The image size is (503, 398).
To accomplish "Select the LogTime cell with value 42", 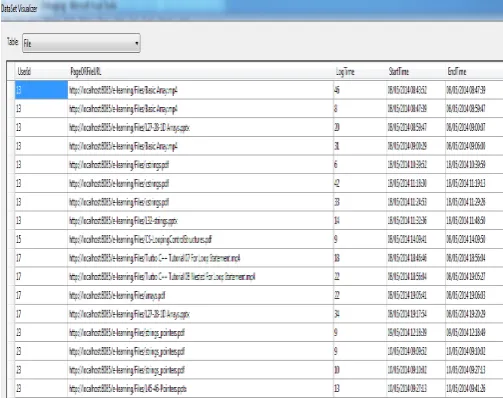I will point(359,183).
